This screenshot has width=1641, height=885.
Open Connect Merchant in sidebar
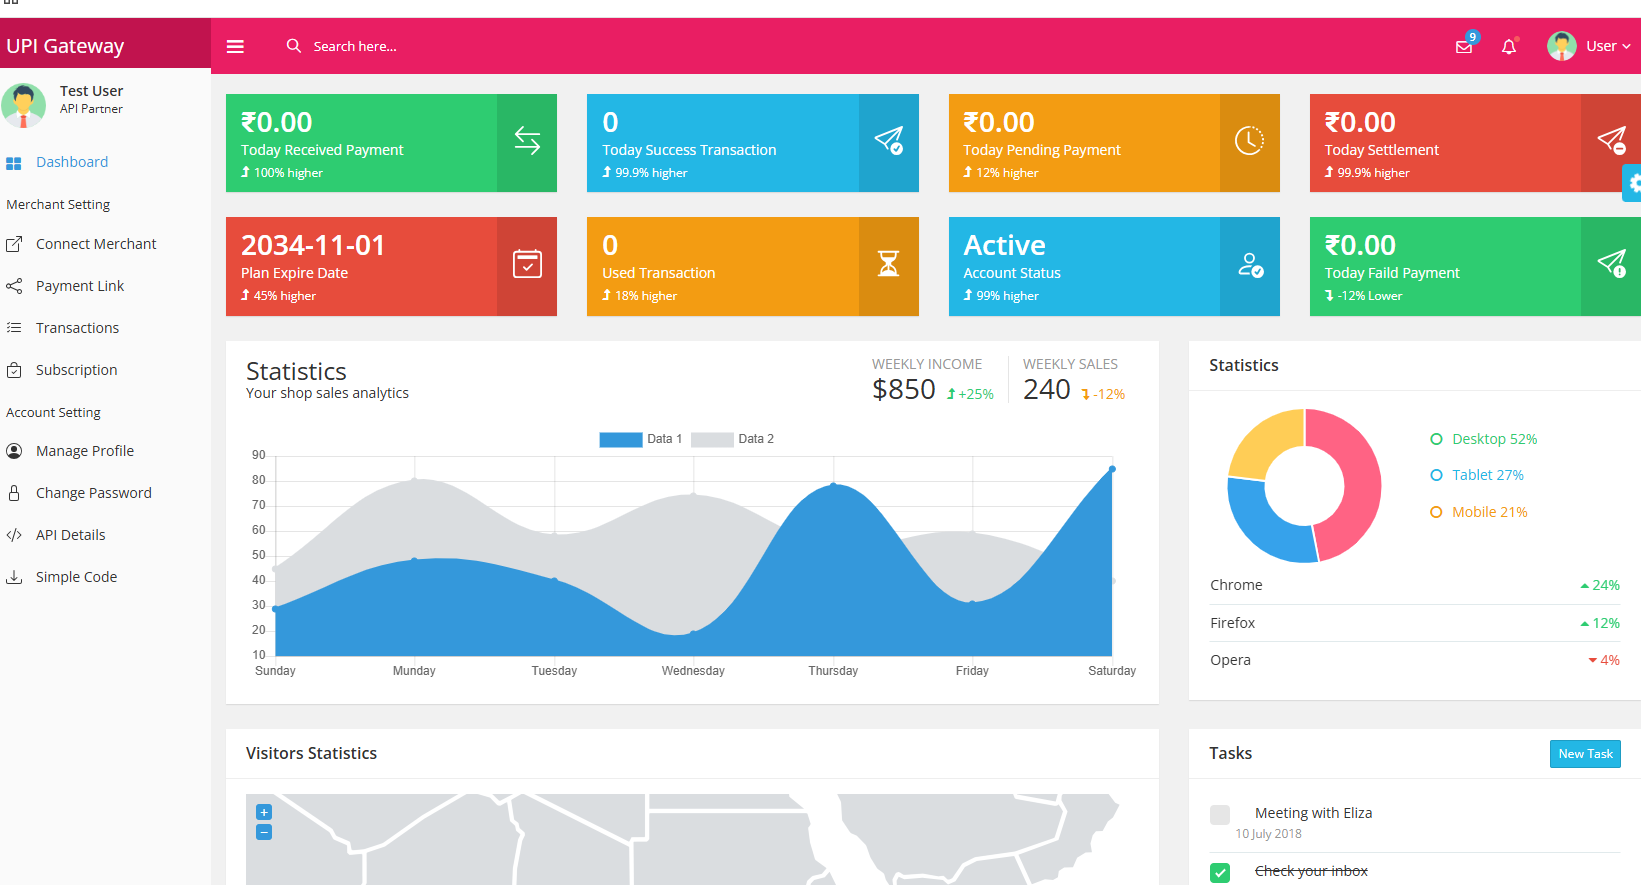pyautogui.click(x=96, y=244)
